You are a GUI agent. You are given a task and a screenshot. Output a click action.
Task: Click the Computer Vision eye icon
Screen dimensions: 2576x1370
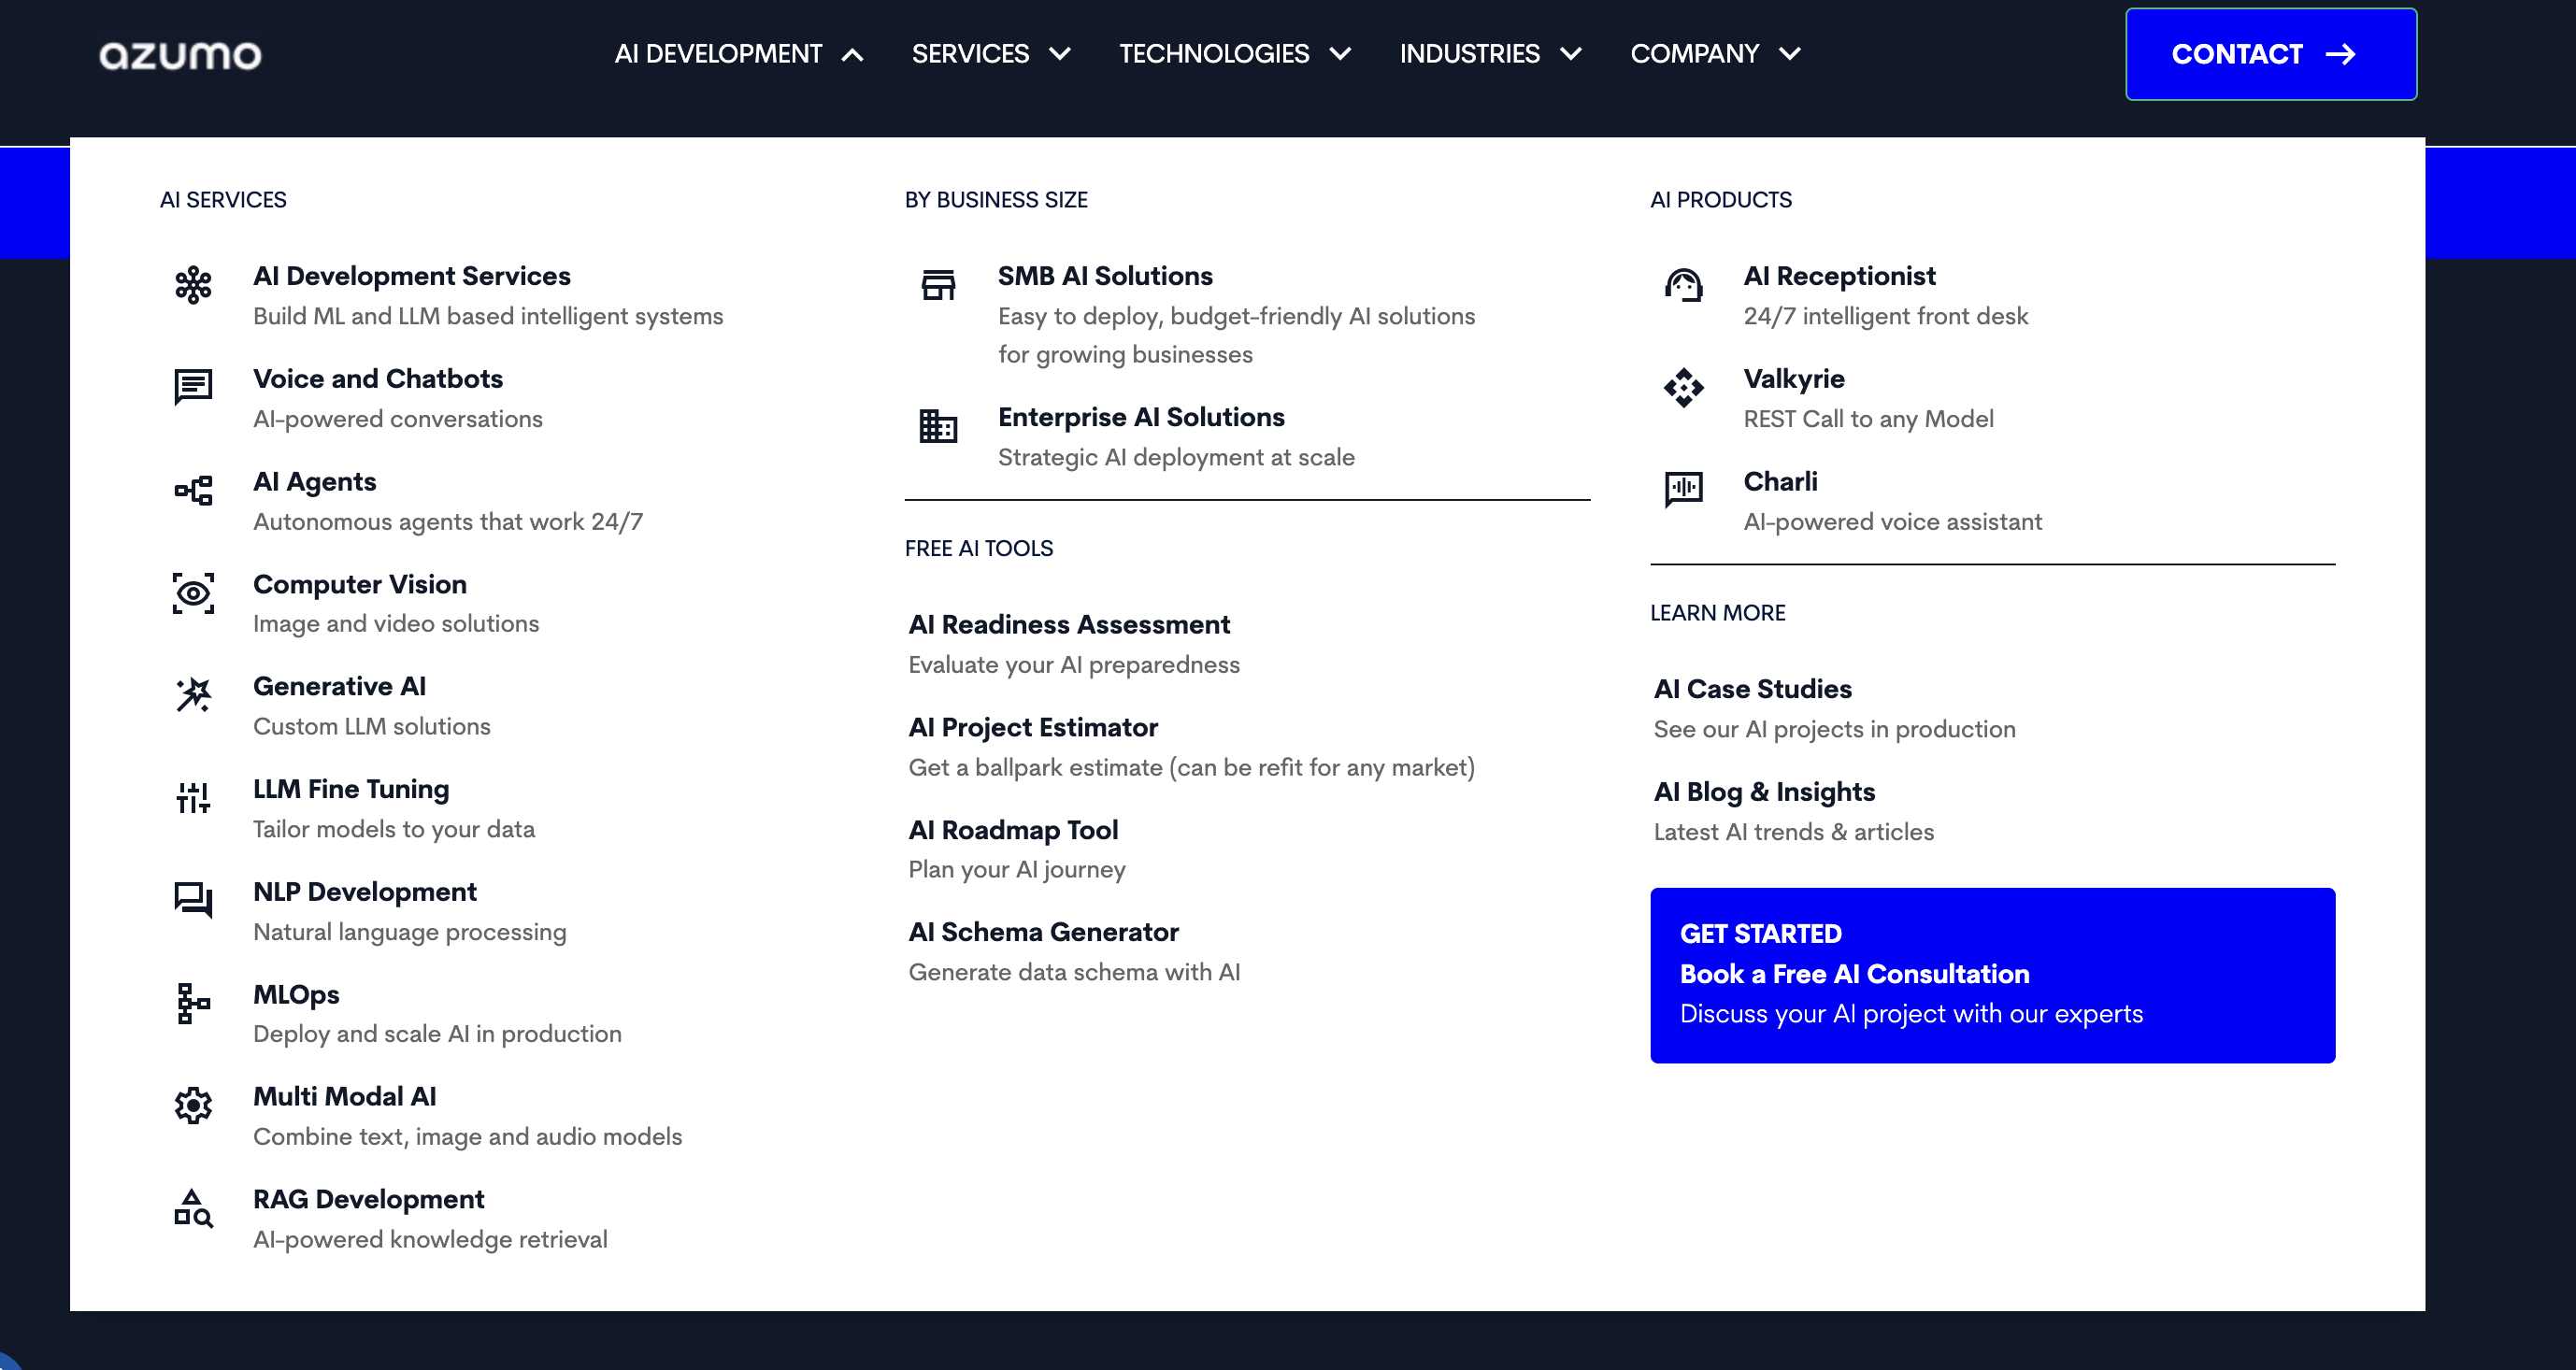(x=193, y=593)
